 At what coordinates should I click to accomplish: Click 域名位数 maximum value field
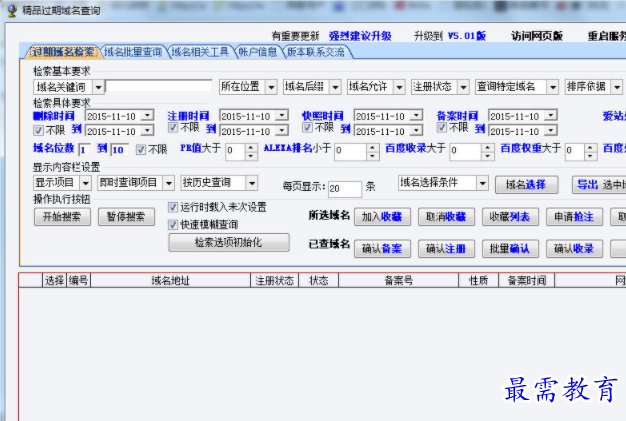coord(119,150)
